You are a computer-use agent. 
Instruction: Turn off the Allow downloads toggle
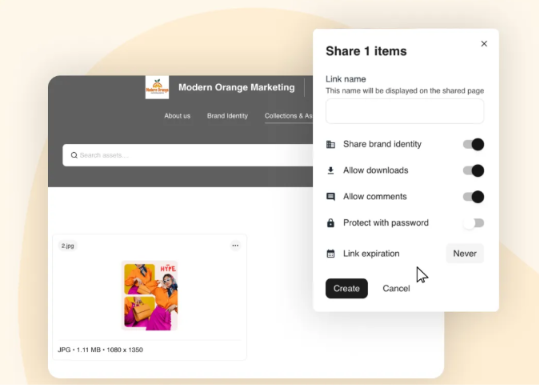click(473, 170)
